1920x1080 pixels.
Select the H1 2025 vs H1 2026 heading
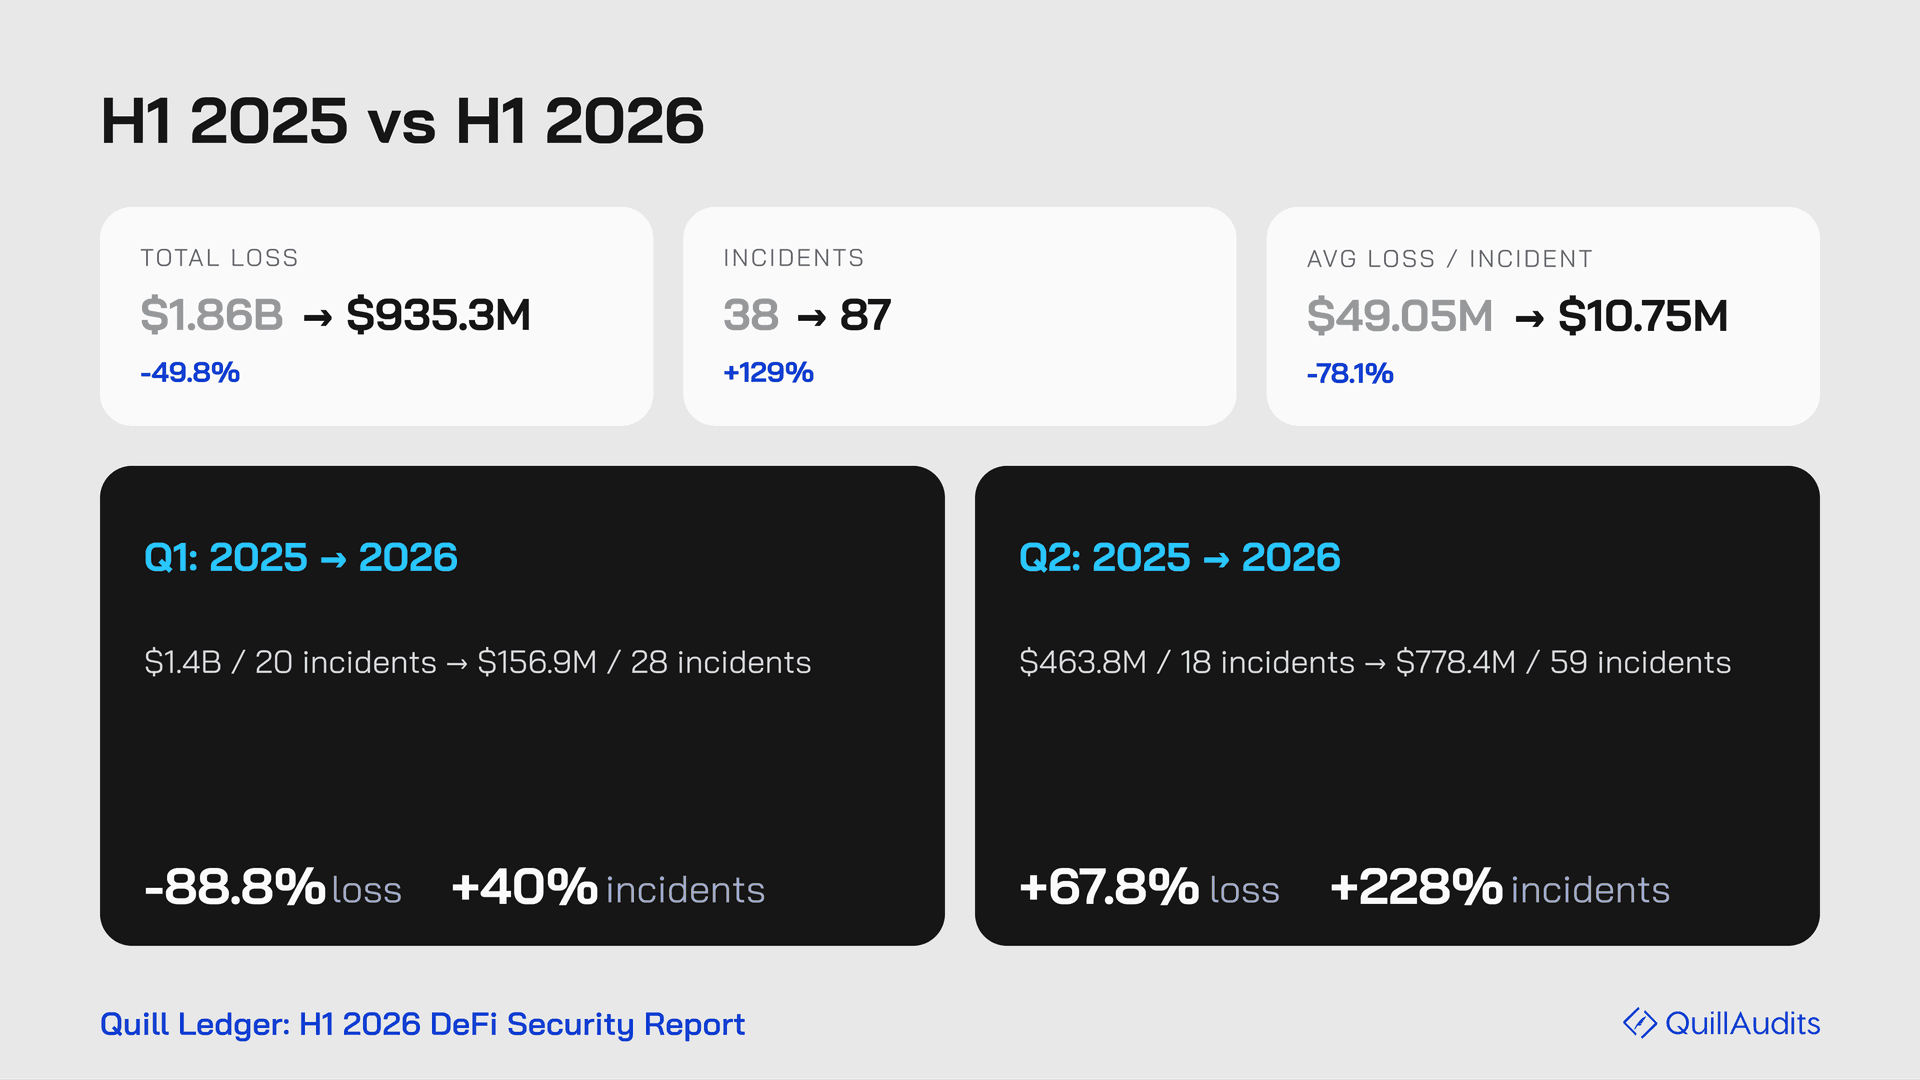point(402,121)
